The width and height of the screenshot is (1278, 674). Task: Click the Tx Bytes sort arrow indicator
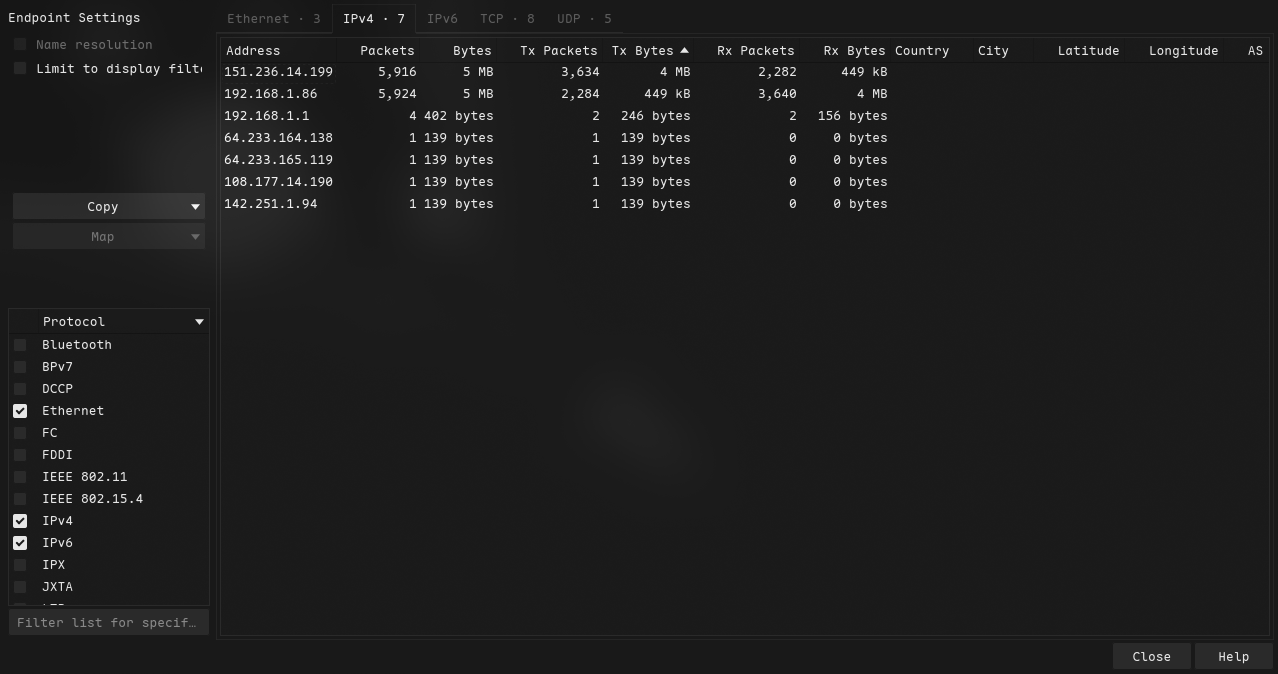pos(684,50)
